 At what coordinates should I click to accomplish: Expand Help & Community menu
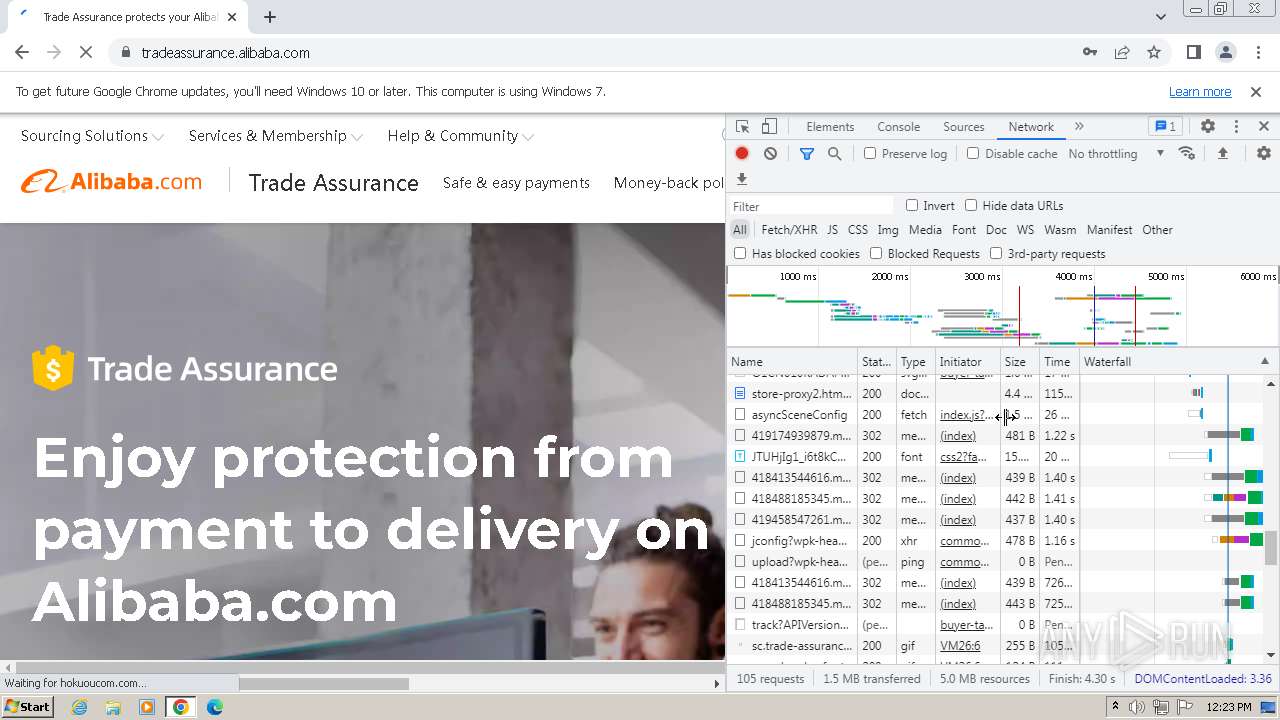pyautogui.click(x=461, y=136)
